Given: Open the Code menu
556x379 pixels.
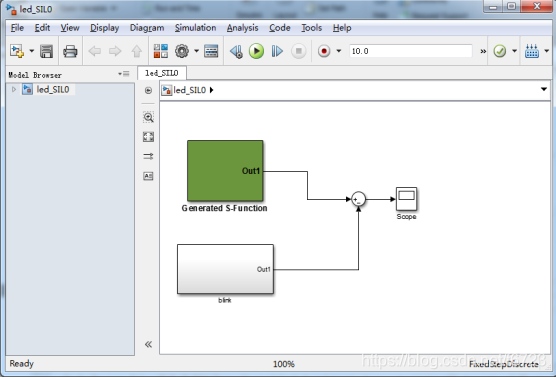Looking at the screenshot, I should point(280,28).
